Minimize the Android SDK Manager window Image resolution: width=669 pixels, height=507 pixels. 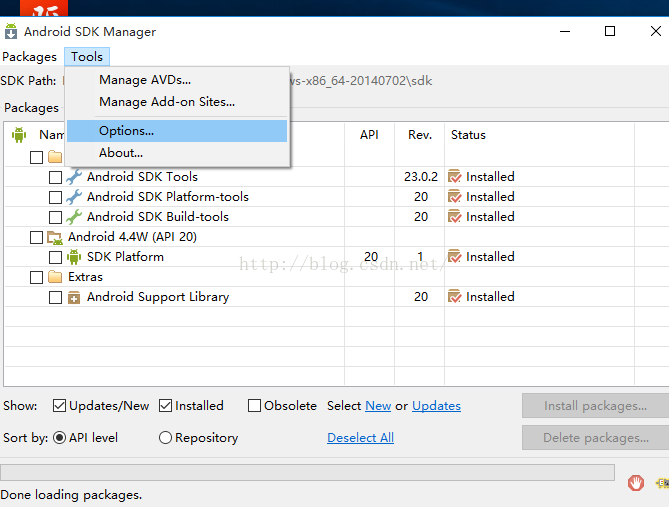(x=565, y=31)
